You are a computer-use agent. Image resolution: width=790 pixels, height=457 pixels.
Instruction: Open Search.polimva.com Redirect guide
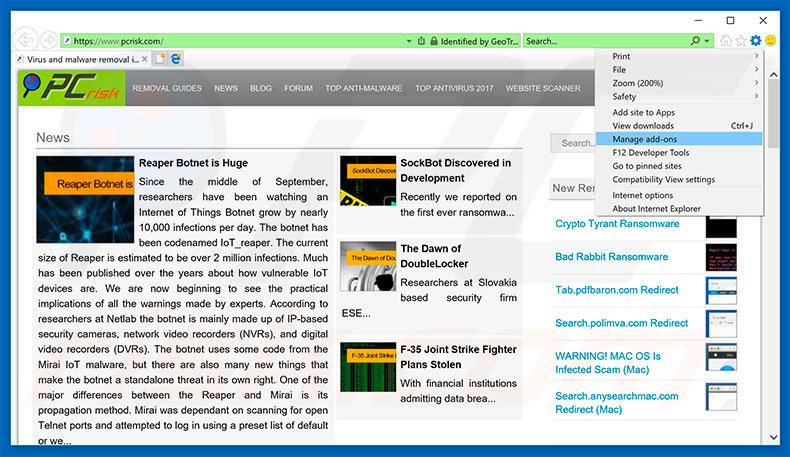tap(621, 323)
